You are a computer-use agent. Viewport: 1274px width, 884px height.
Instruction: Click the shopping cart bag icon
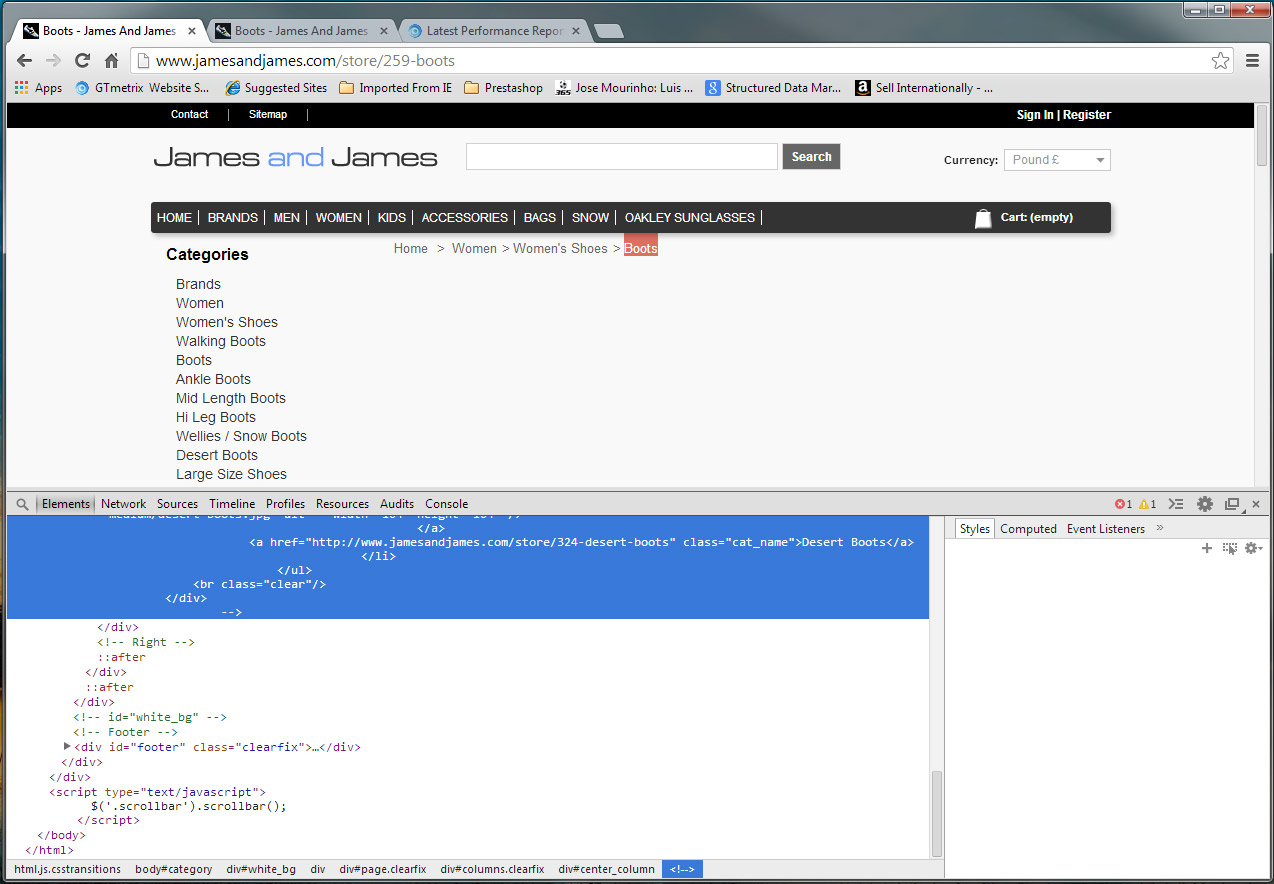983,218
